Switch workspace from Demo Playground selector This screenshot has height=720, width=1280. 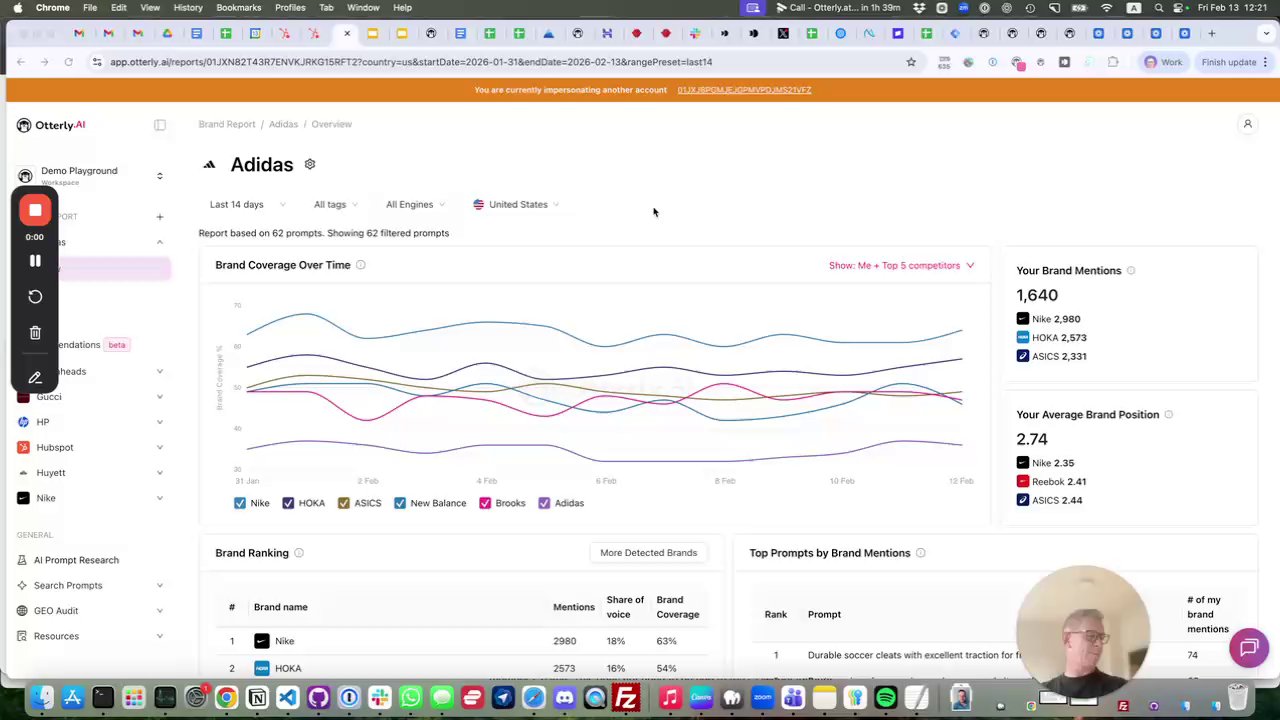point(159,176)
